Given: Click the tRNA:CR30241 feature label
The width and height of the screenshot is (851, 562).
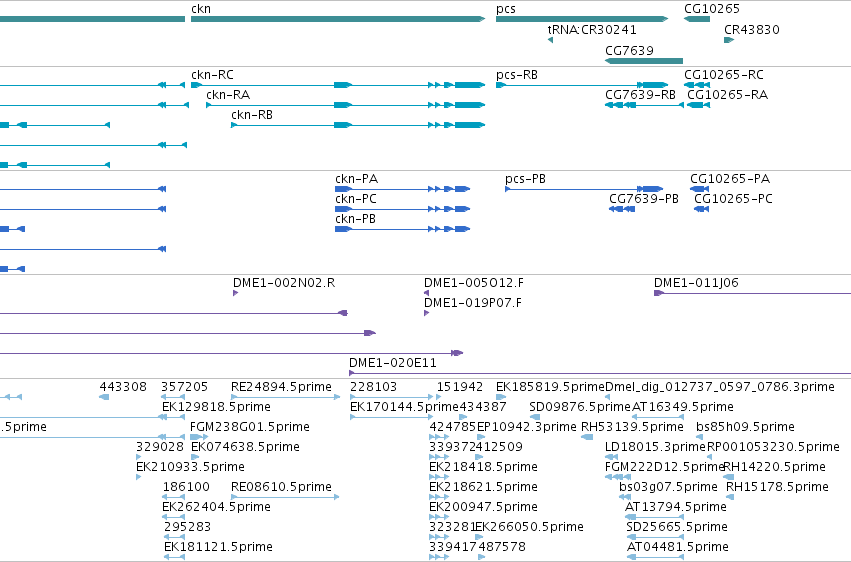Looking at the screenshot, I should click(x=592, y=30).
